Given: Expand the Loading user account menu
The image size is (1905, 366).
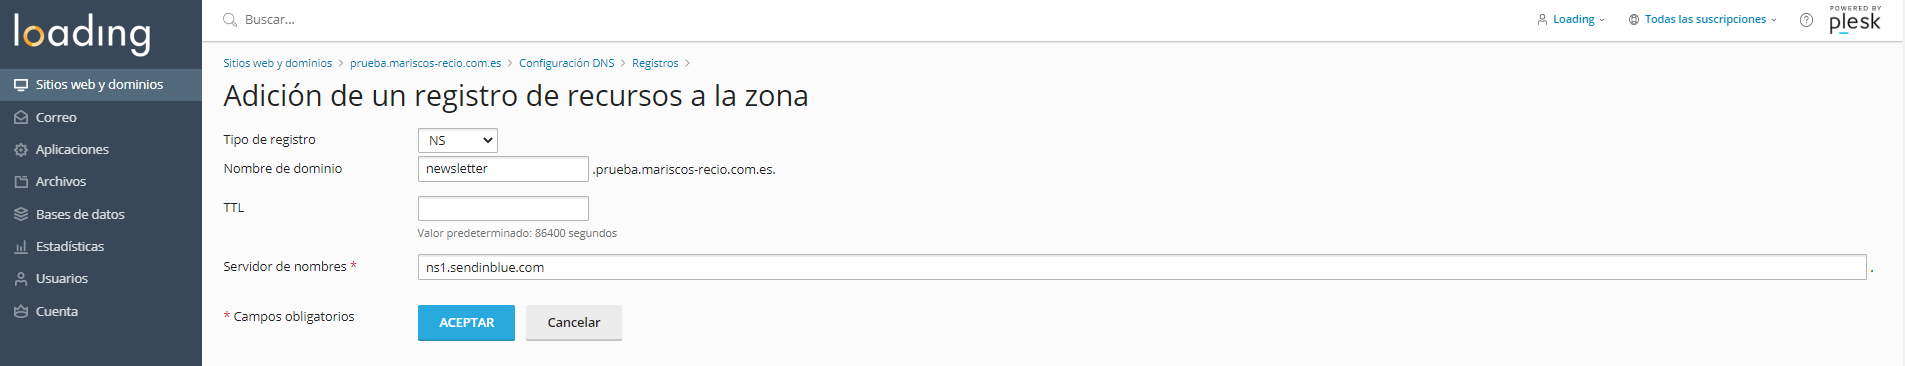Looking at the screenshot, I should pos(1571,19).
